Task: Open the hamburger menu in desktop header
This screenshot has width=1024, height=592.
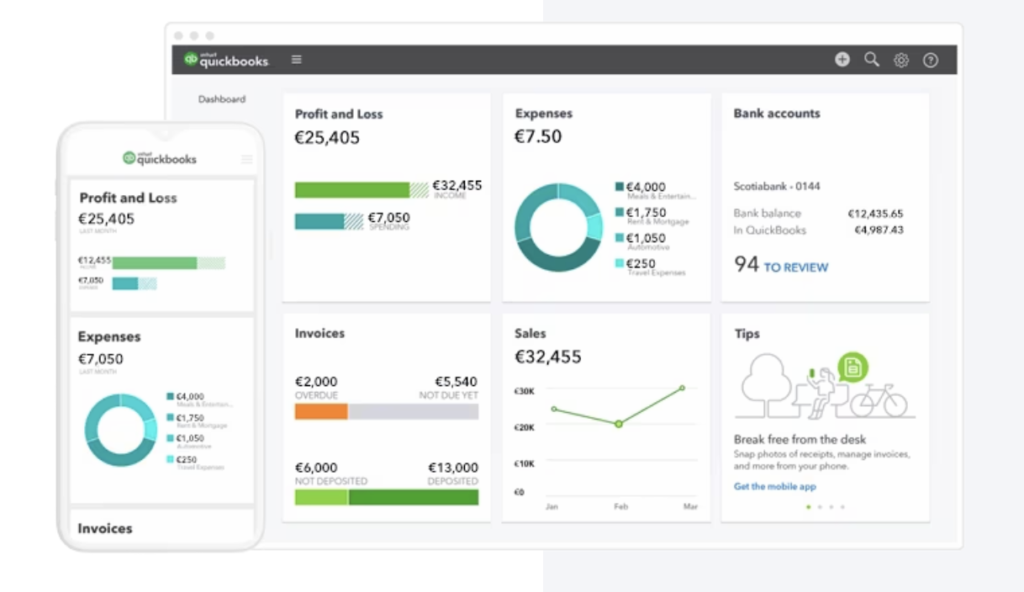Action: (296, 59)
